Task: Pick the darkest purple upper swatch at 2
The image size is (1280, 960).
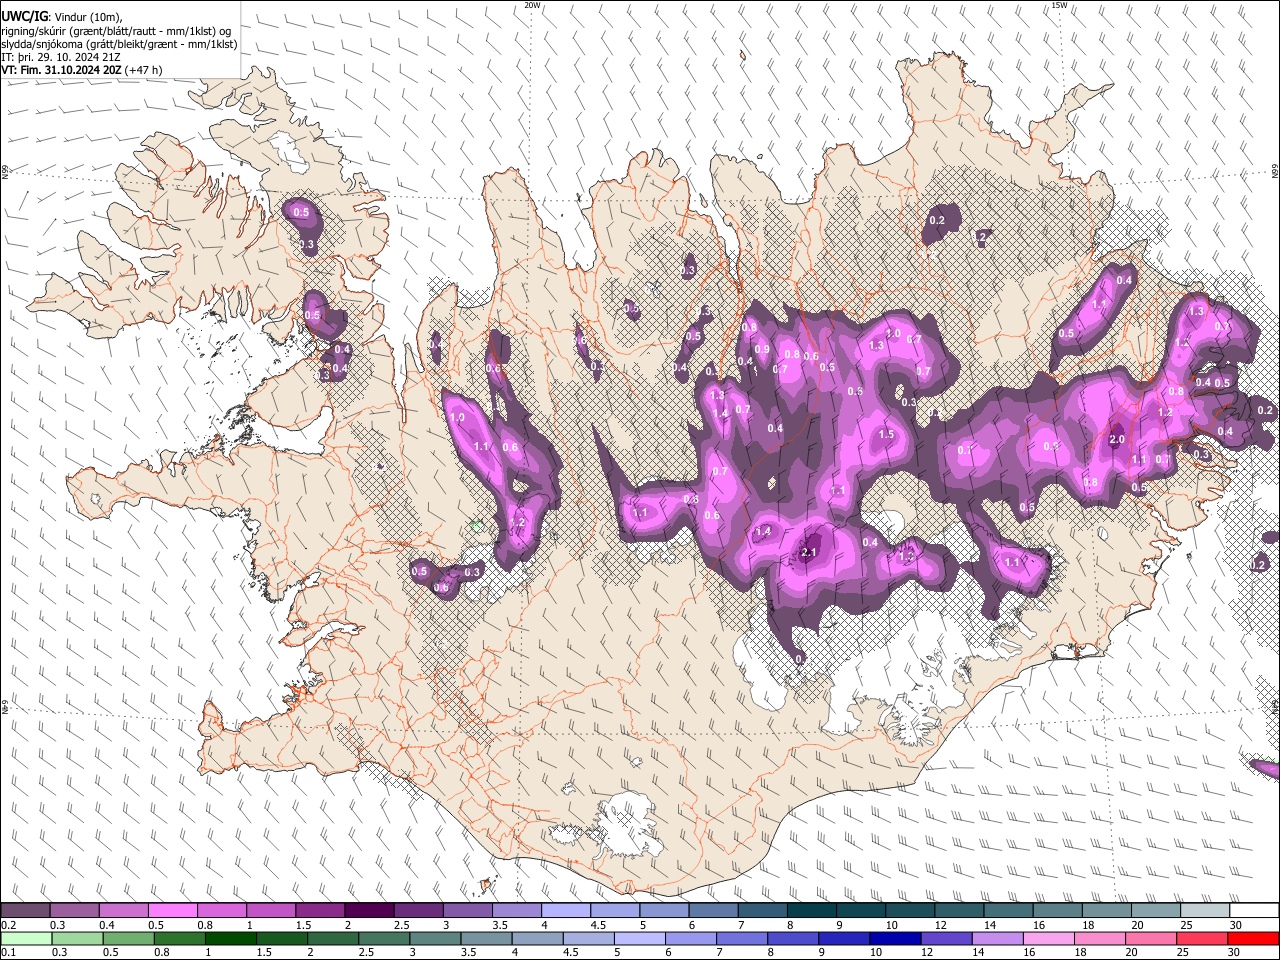Action: click(x=369, y=911)
